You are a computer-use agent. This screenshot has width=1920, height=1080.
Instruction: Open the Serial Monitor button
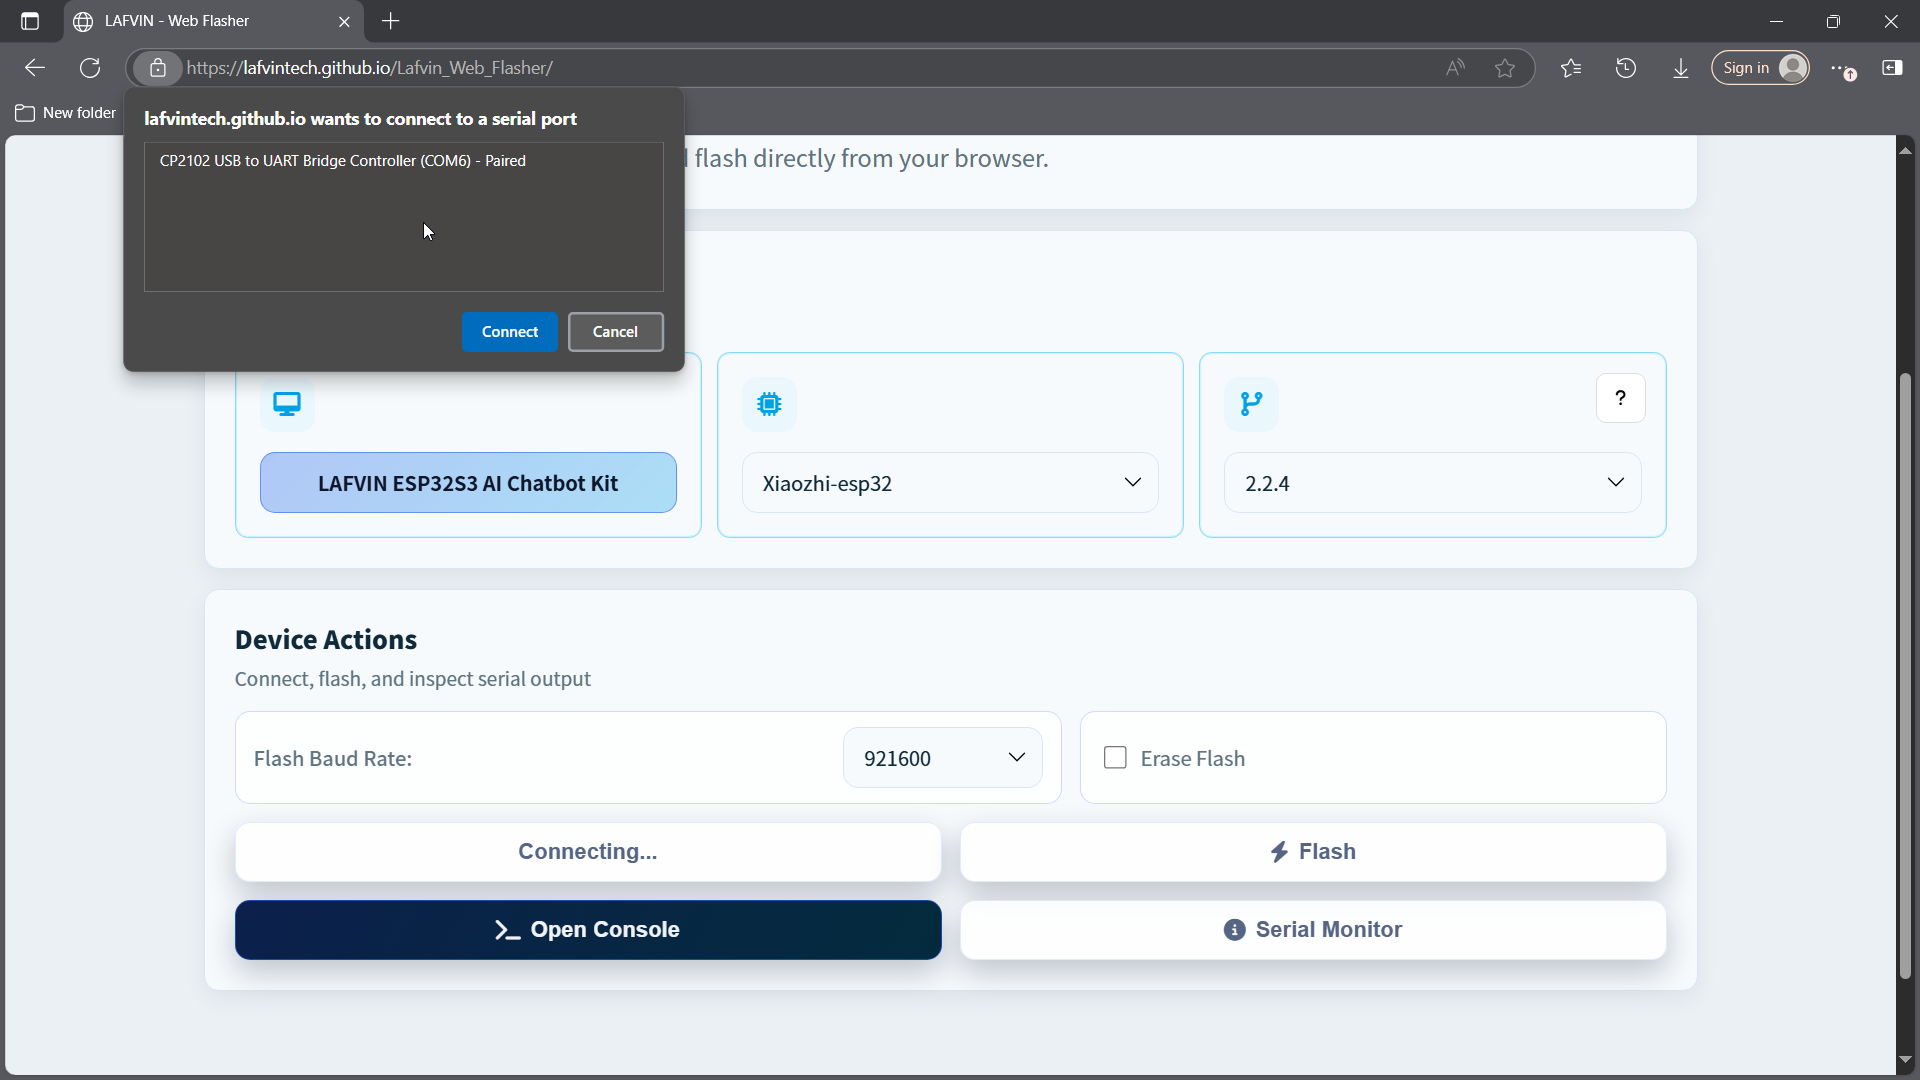tap(1313, 930)
